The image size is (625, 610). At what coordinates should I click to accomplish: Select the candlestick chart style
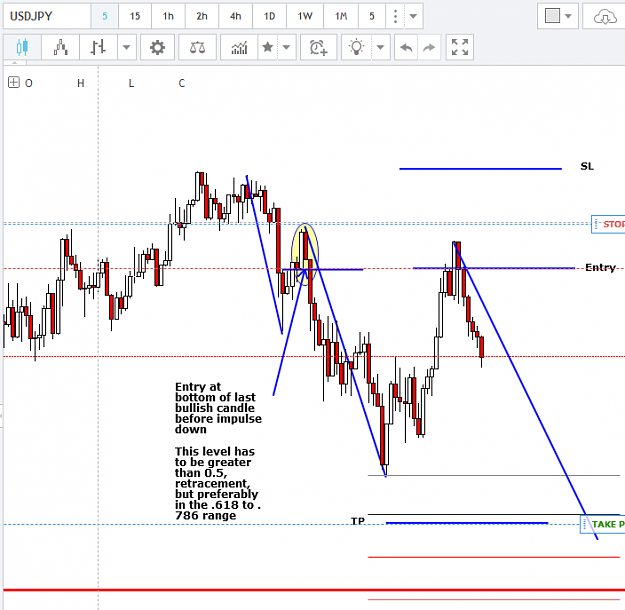click(x=22, y=47)
